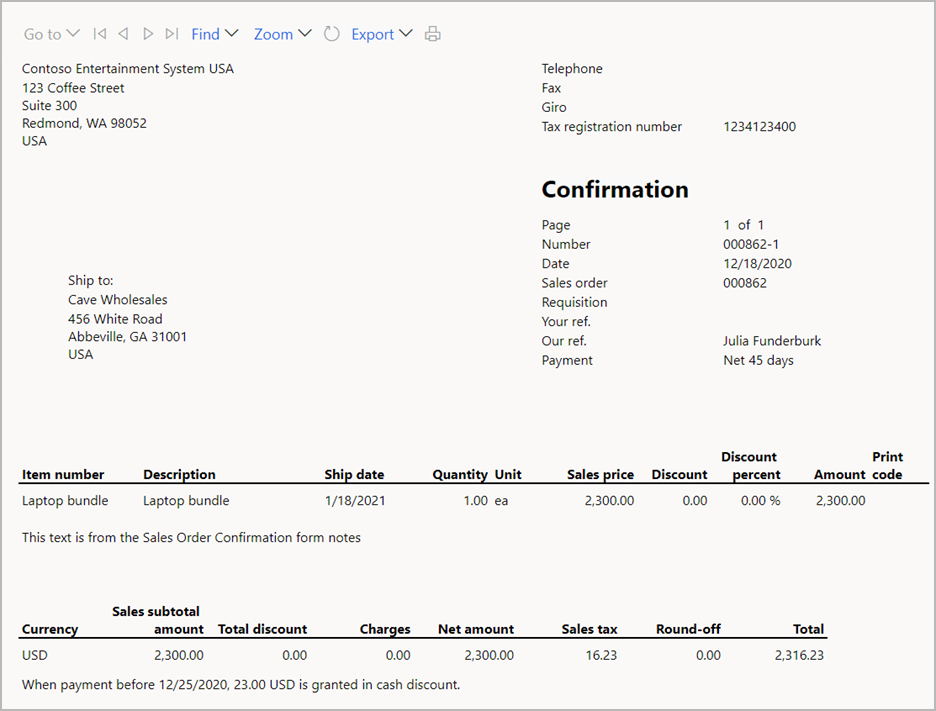Open the Go to dropdown
936x711 pixels.
point(51,34)
